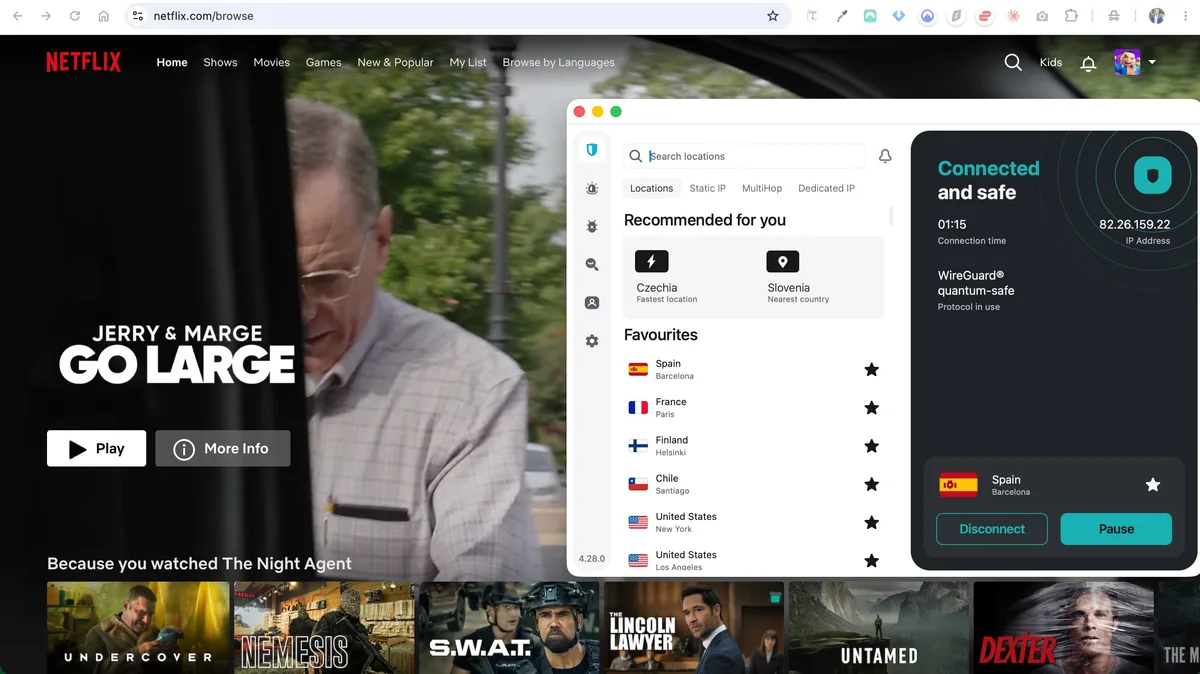Switch to the Dedicated IP tab
This screenshot has width=1200, height=674.
pyautogui.click(x=827, y=188)
